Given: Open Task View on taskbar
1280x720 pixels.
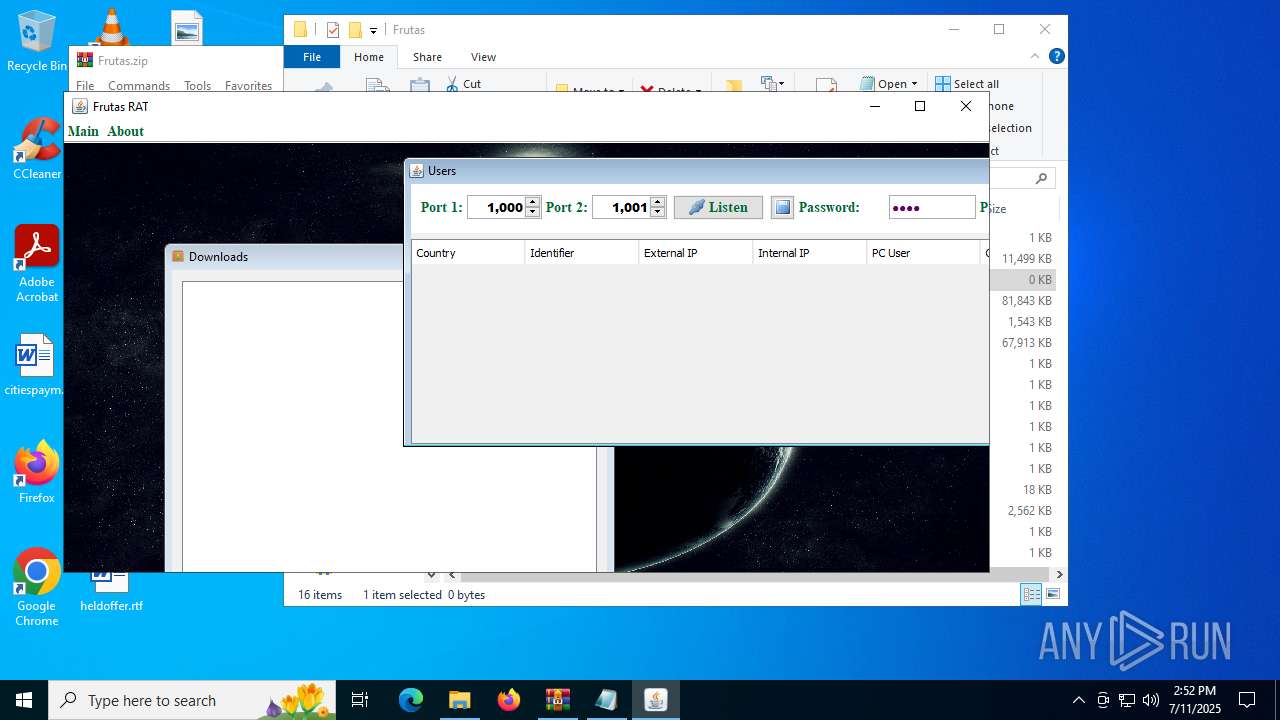Looking at the screenshot, I should point(360,700).
